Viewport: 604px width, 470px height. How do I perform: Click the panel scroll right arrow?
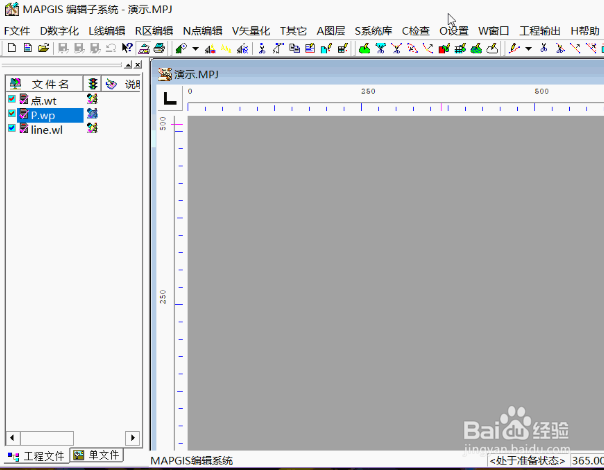(x=133, y=438)
